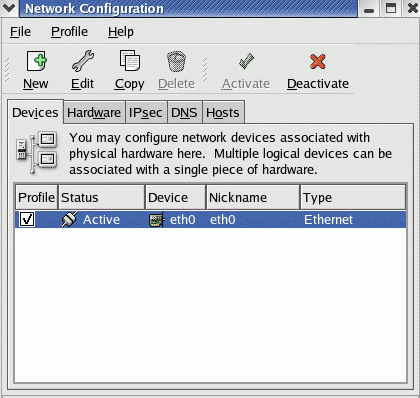This screenshot has height=398, width=420.
Task: Switch to the Hardware tab
Action: [x=94, y=113]
